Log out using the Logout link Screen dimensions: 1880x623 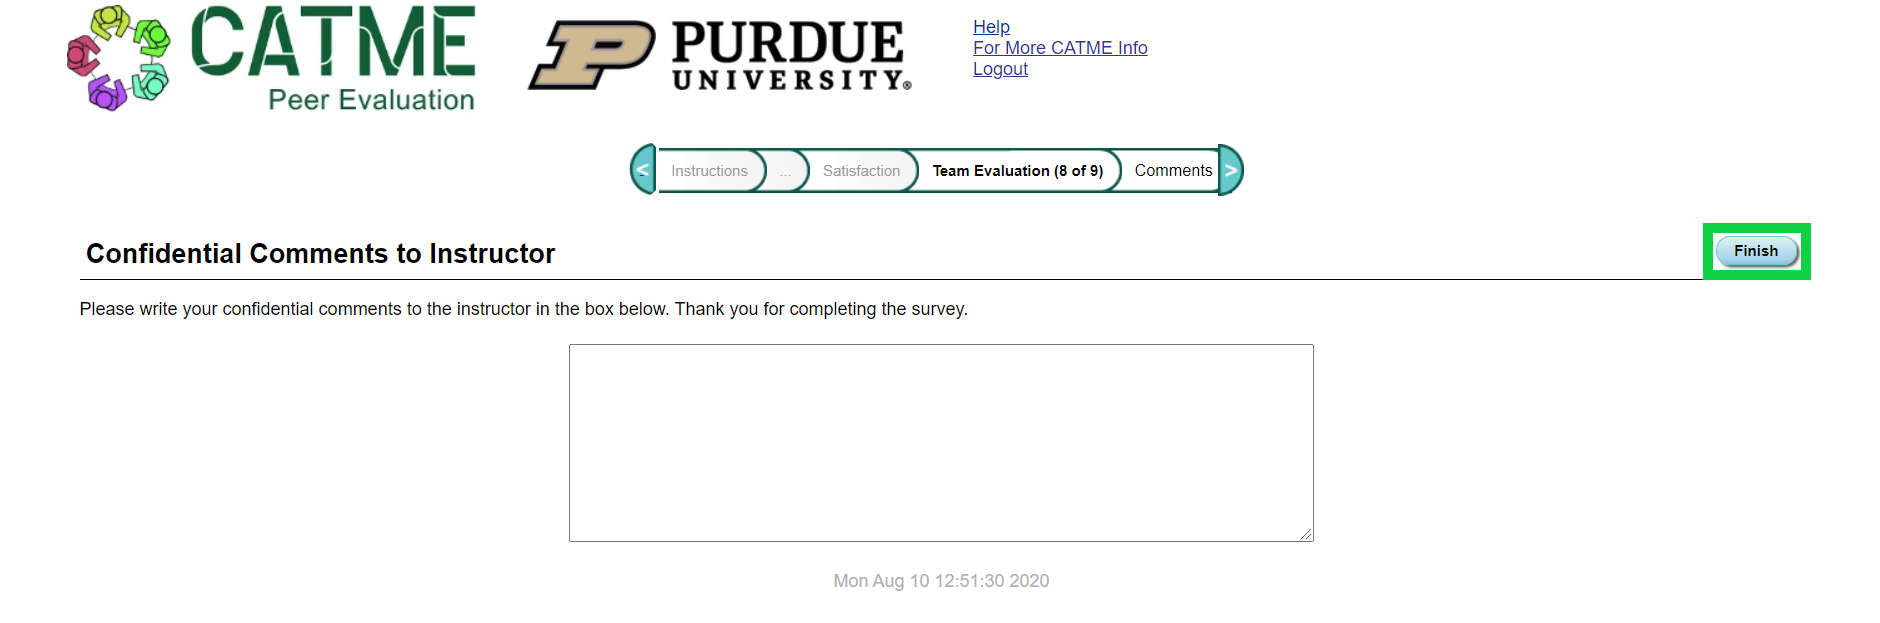(1000, 69)
